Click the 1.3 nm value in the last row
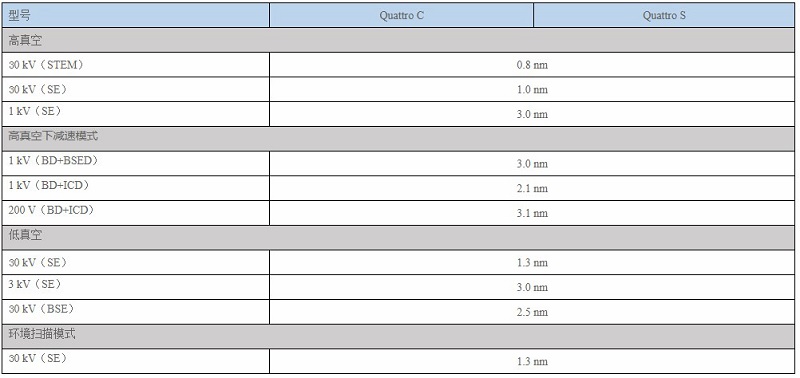Screen dimensions: 800x378 532,361
